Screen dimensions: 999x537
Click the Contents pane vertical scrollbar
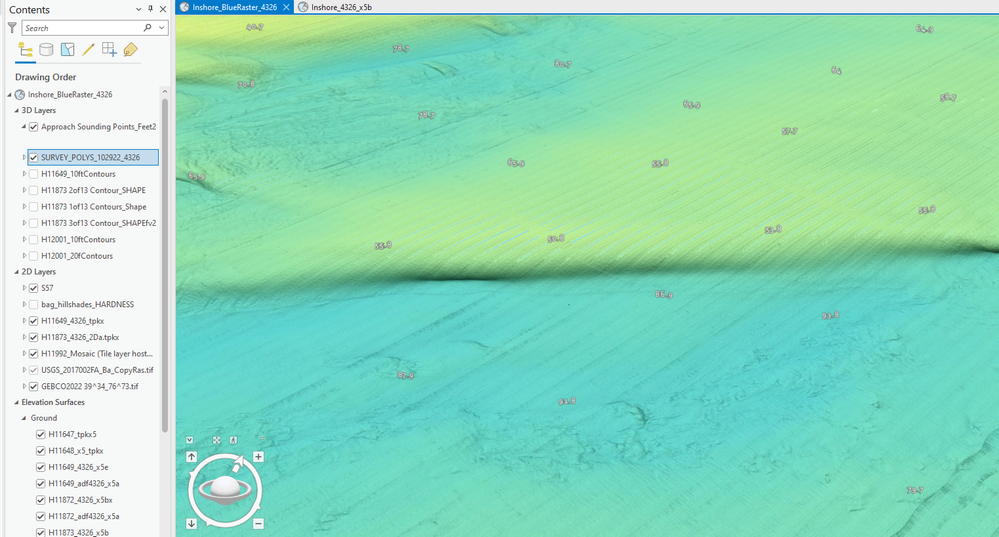coord(165,264)
